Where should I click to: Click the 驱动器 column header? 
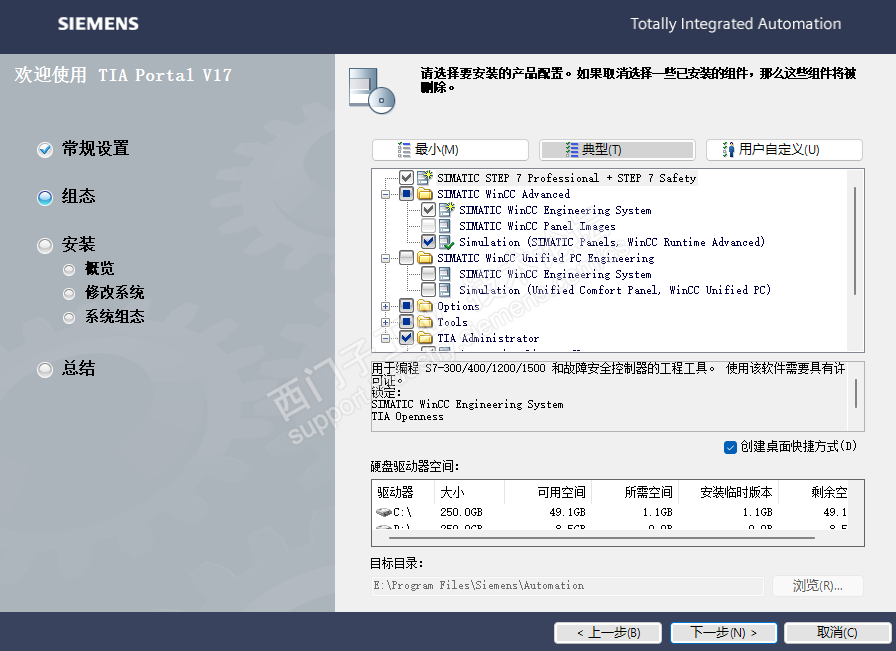(x=403, y=492)
